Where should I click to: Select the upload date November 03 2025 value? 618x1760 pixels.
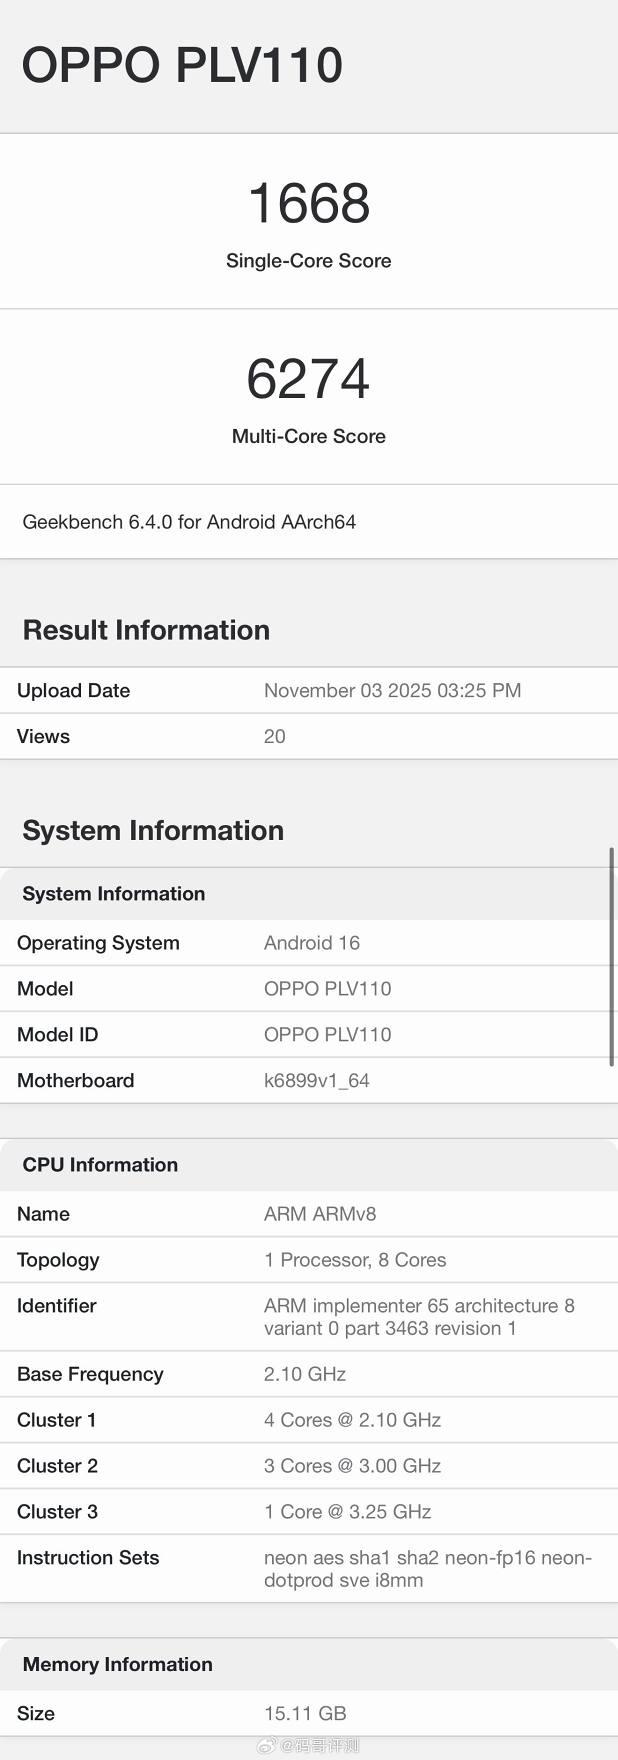click(x=392, y=691)
